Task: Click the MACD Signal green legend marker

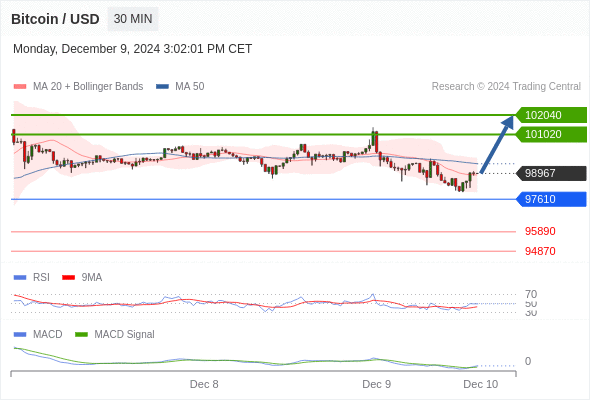Action: tap(81, 335)
